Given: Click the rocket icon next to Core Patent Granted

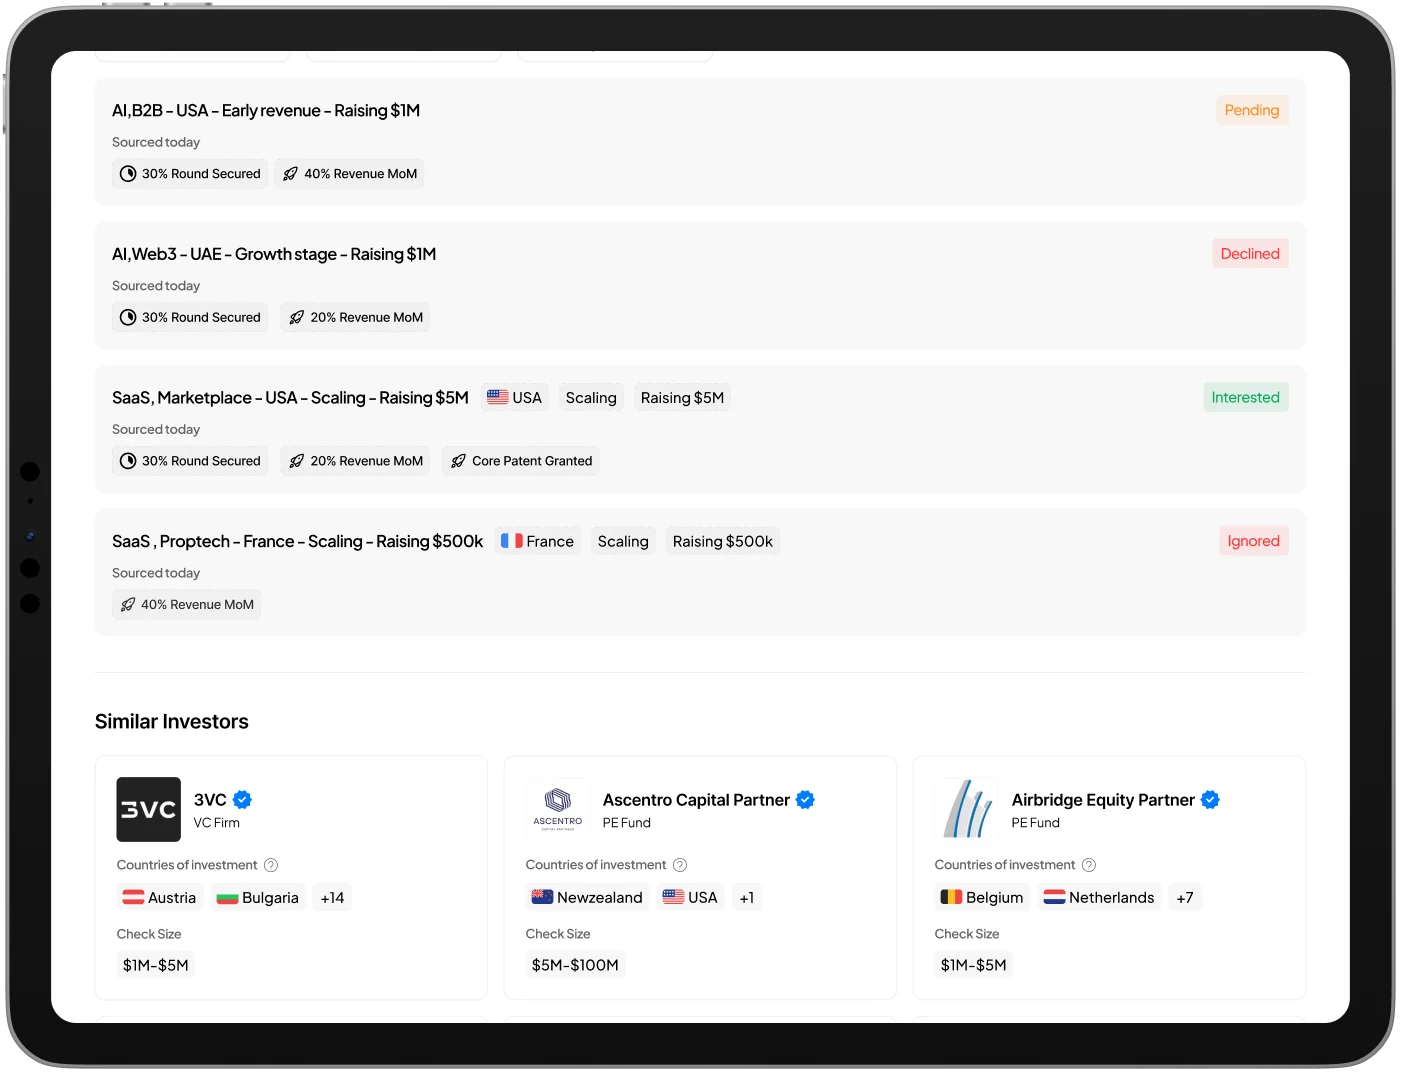Looking at the screenshot, I should pos(458,461).
